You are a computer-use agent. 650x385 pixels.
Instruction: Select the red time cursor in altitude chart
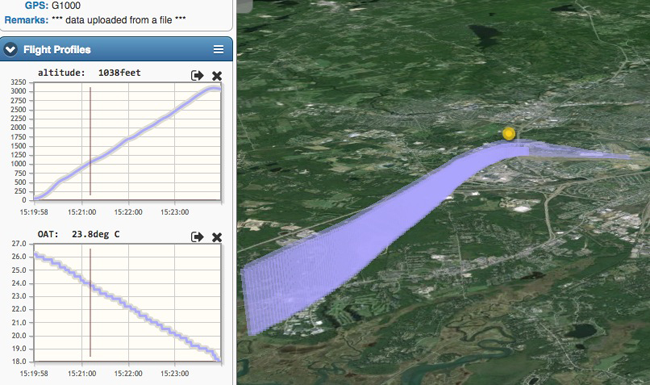[x=90, y=141]
